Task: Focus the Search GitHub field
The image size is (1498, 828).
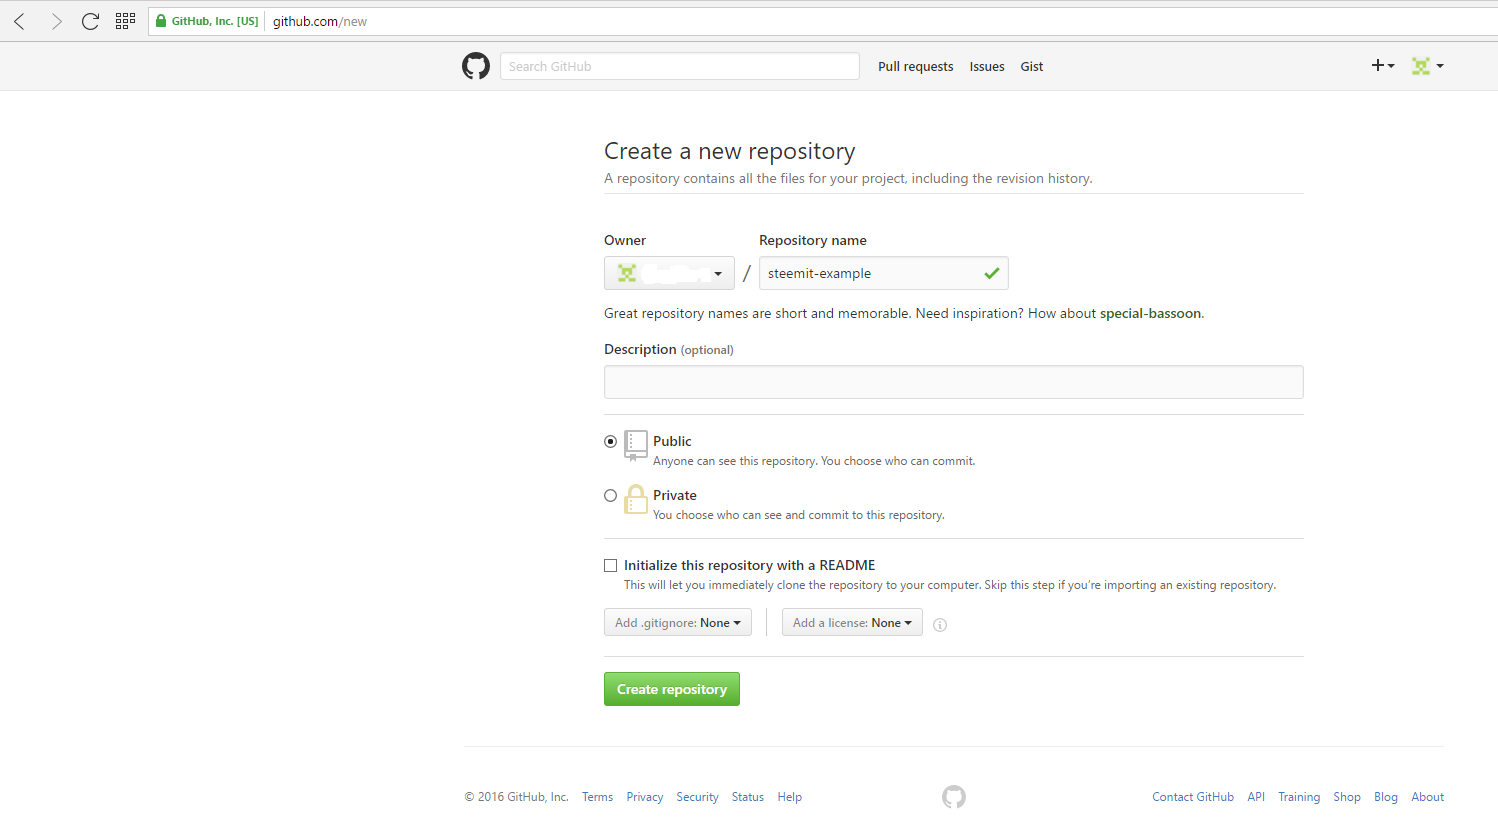Action: tap(680, 66)
